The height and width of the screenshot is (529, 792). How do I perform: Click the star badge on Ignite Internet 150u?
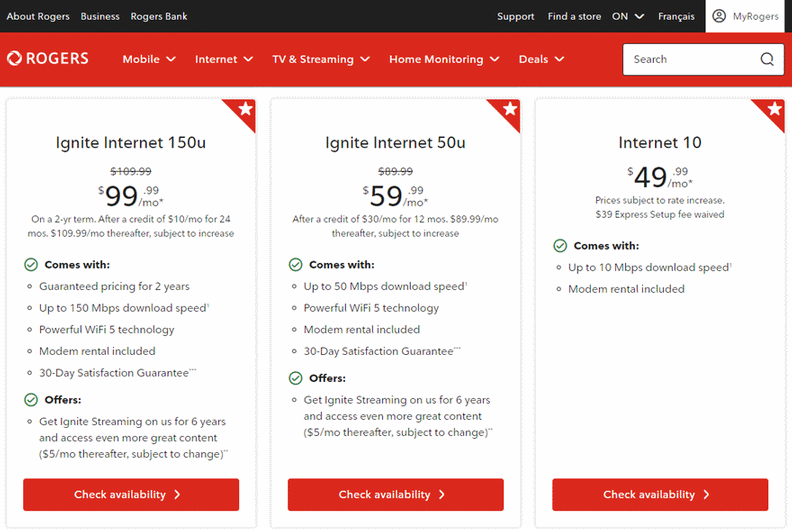click(x=244, y=109)
